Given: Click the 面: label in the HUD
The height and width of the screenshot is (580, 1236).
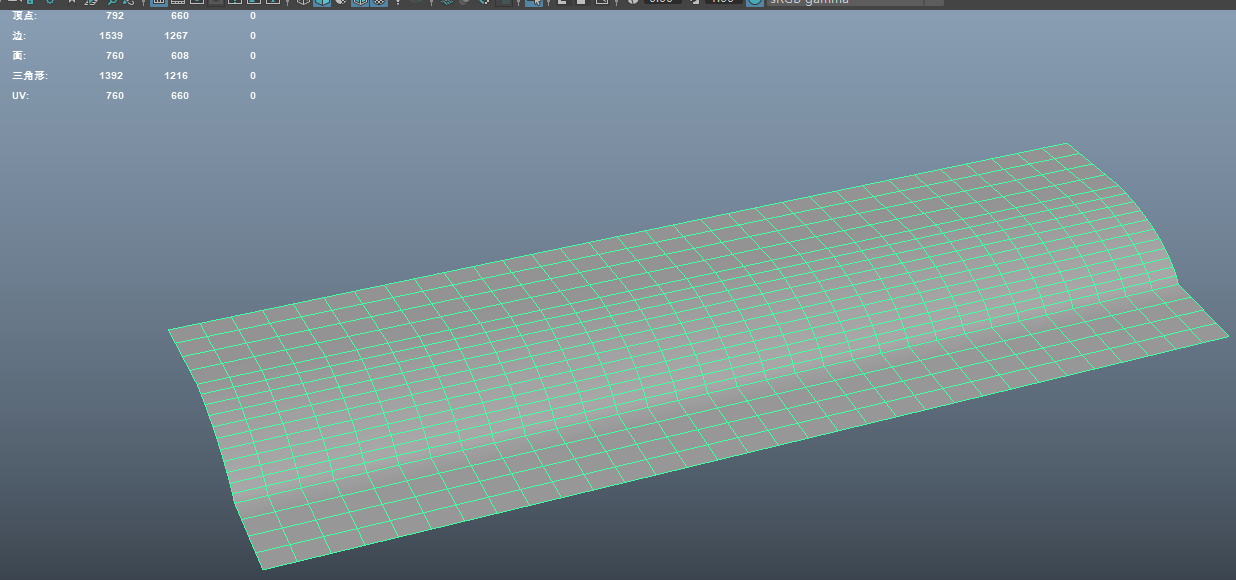Looking at the screenshot, I should [18, 56].
